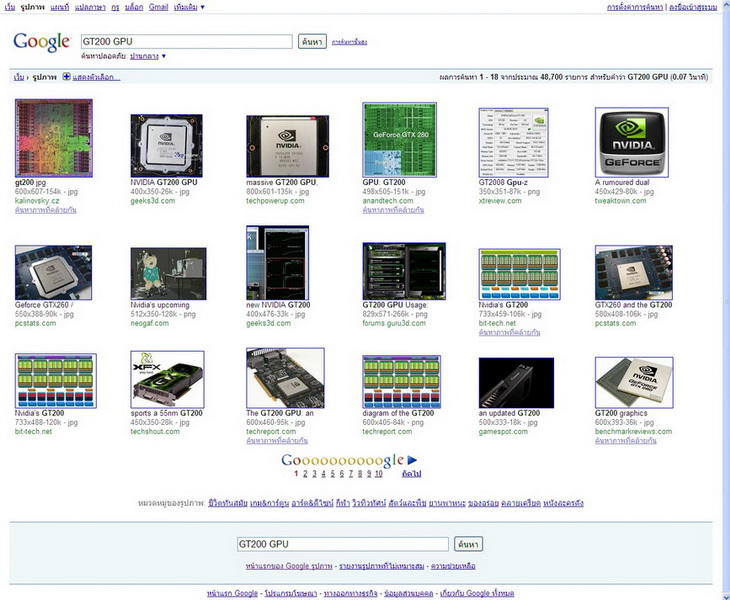The width and height of the screenshot is (730, 600).
Task: Open the an updated GT200 dark thumbnail
Action: pos(516,383)
